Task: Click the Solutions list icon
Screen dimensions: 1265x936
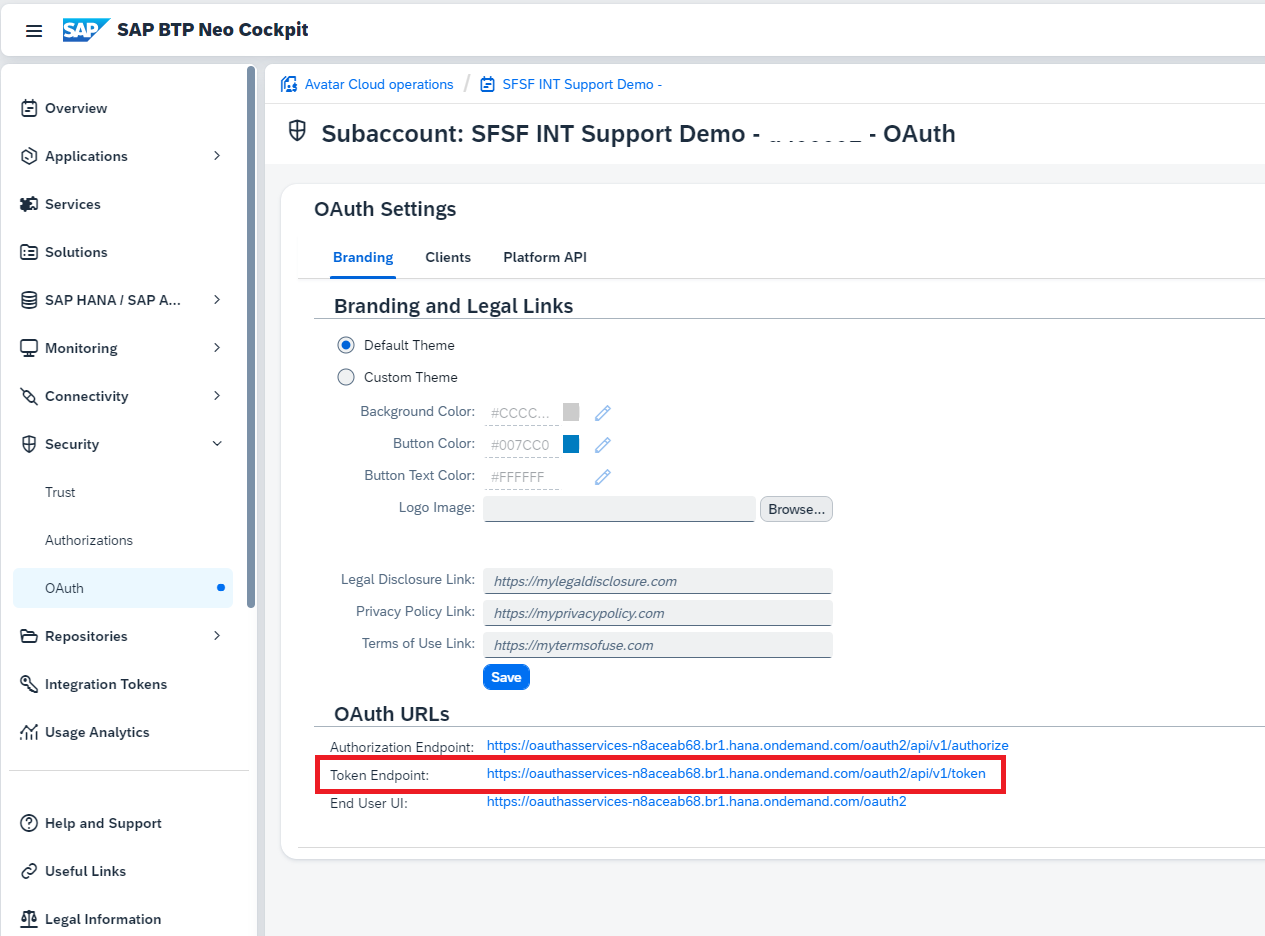Action: [29, 252]
